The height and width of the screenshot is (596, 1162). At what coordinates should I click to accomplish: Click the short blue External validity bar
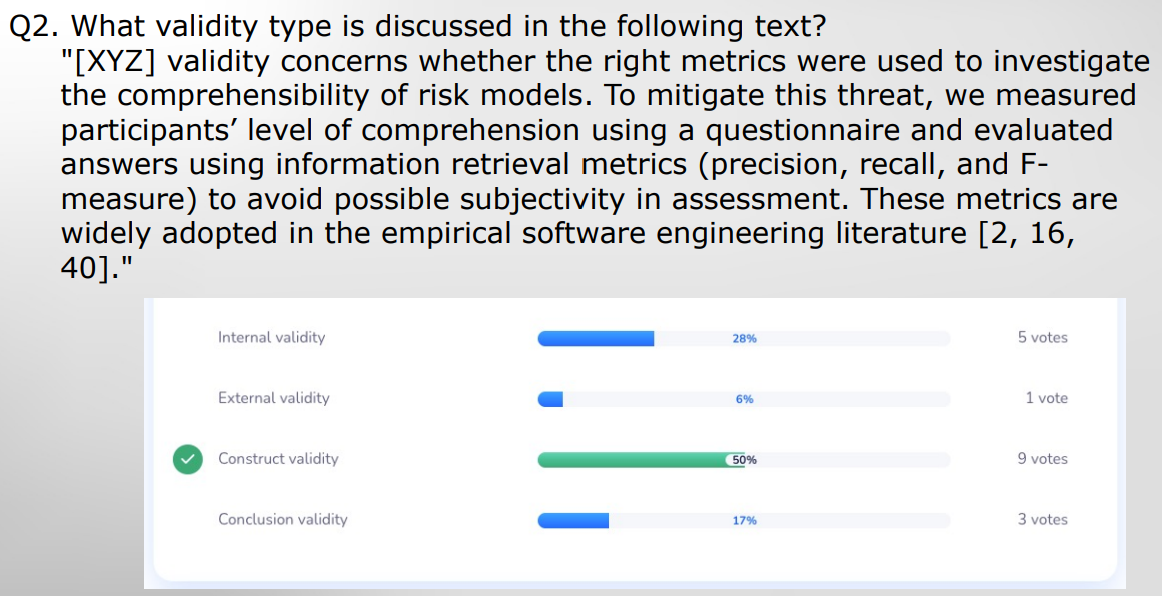(551, 400)
